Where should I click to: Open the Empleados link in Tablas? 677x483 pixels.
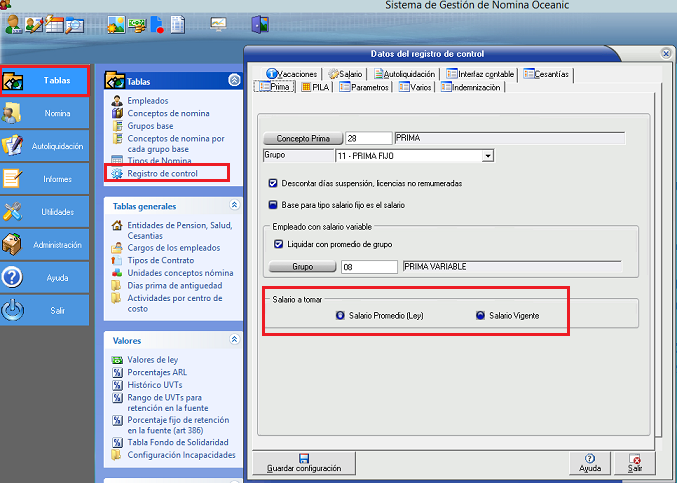(x=147, y=101)
